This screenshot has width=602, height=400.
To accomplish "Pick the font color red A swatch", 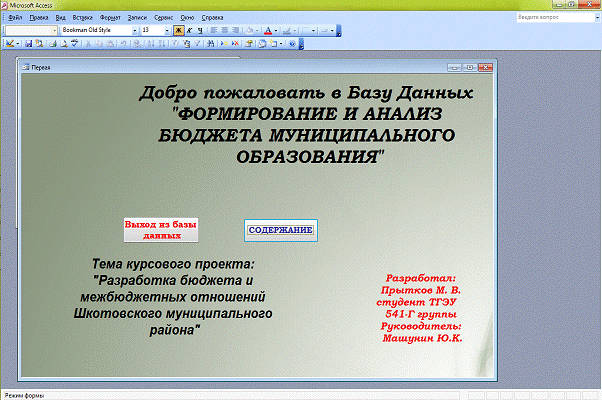I will point(268,31).
